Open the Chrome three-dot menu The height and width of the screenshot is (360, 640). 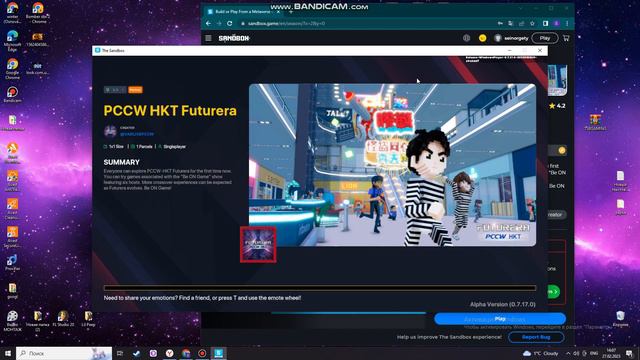click(x=567, y=24)
